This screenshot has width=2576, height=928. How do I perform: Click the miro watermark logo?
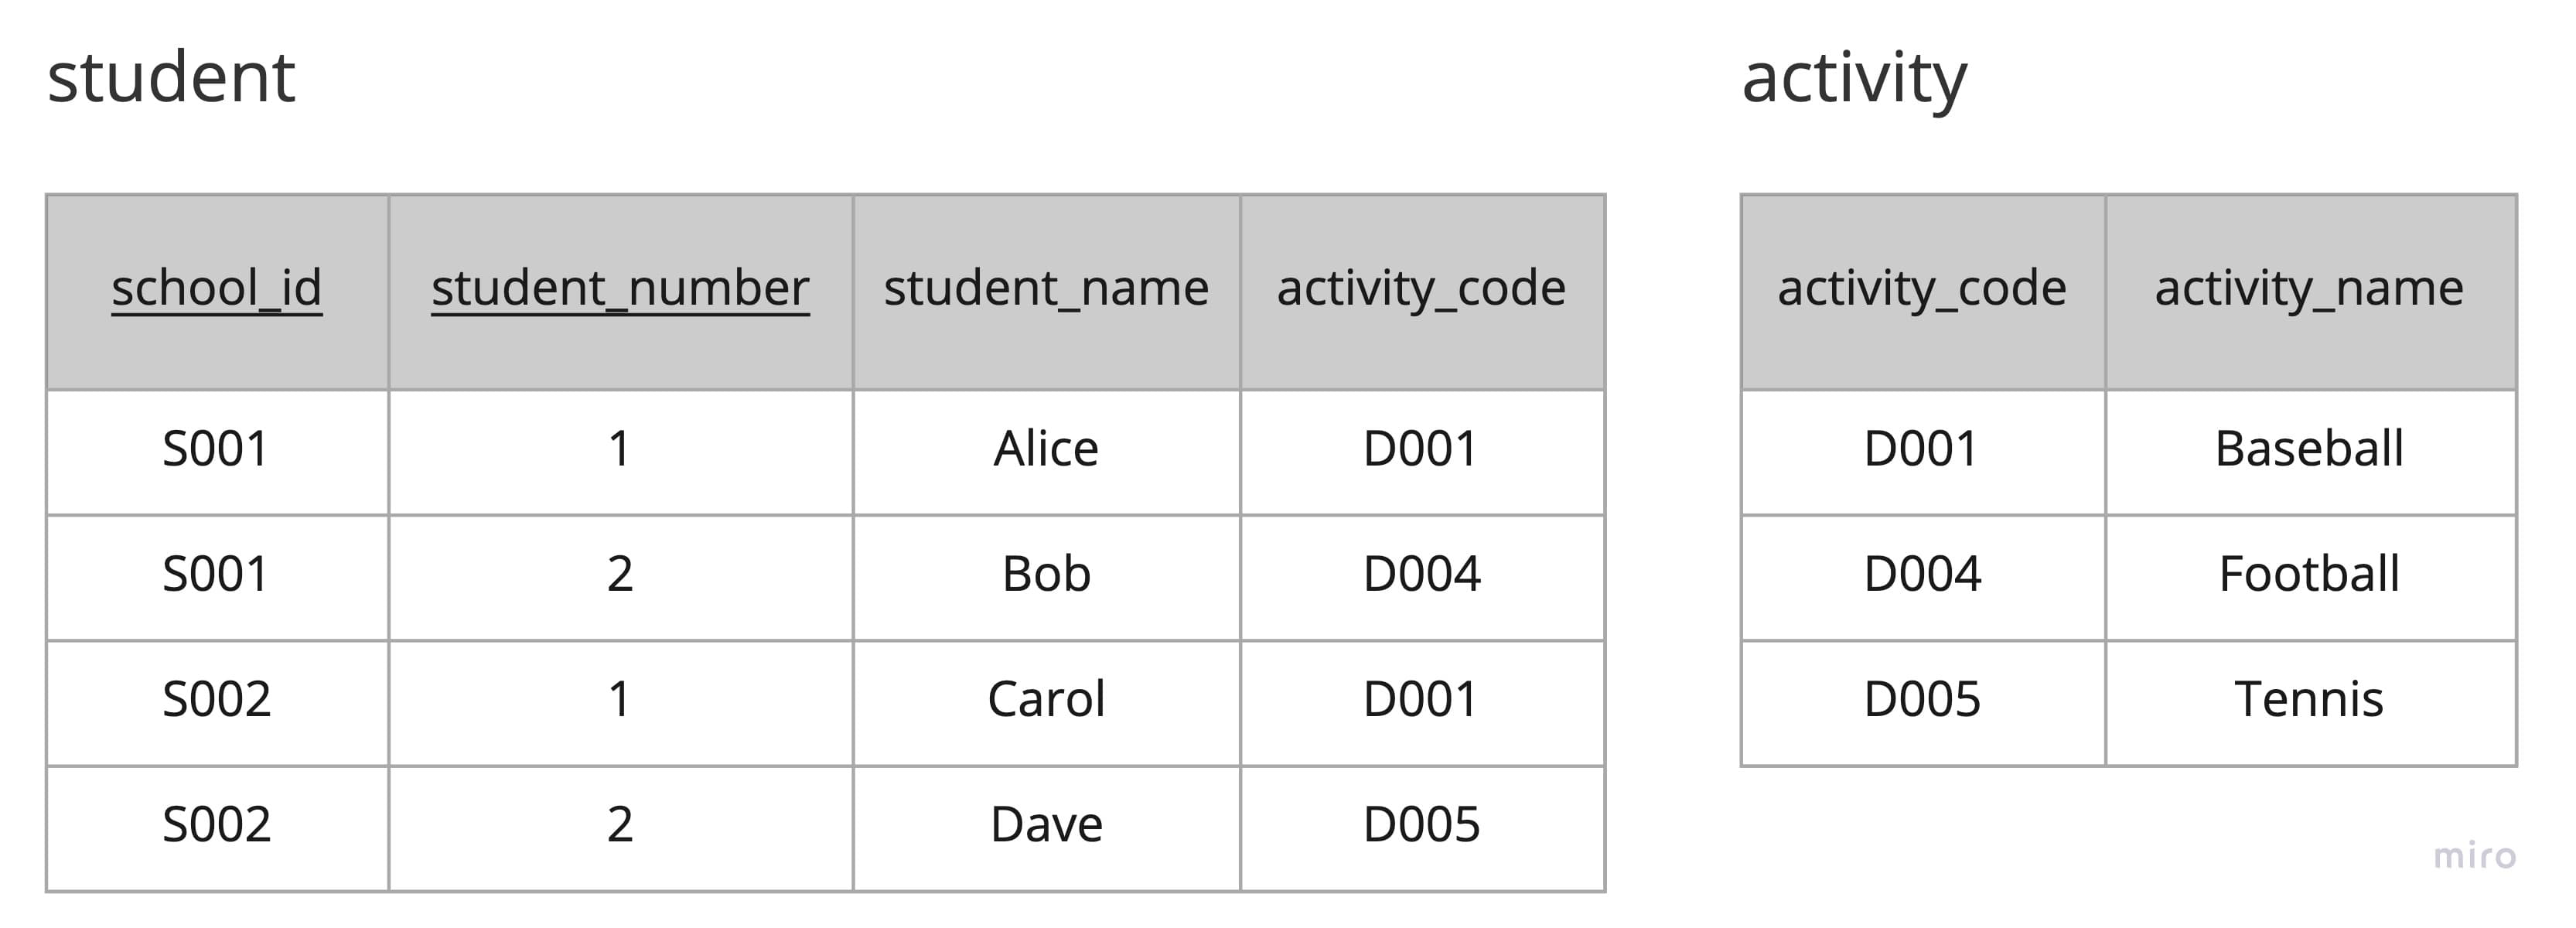coord(2474,856)
